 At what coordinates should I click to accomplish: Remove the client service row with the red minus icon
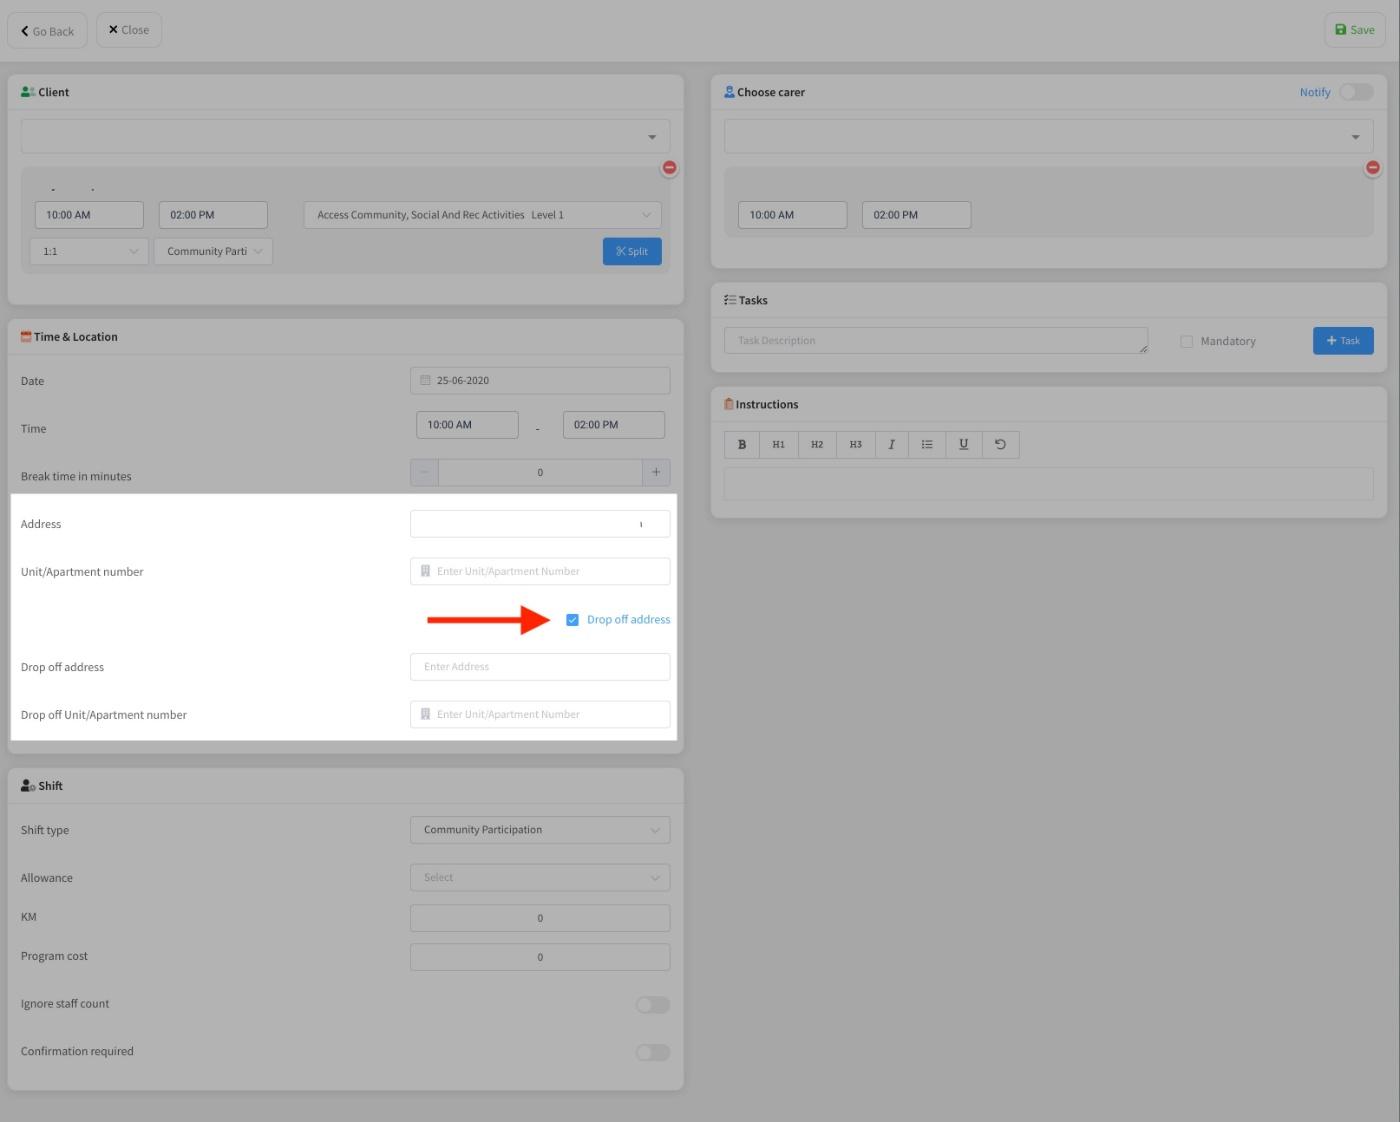coord(670,168)
